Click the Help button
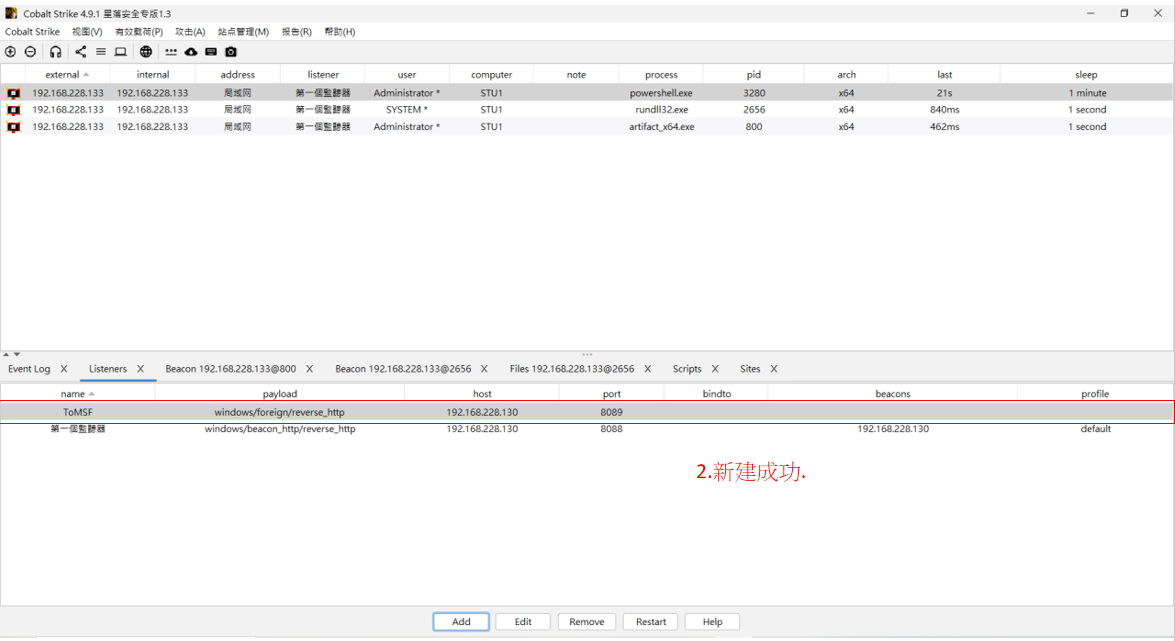The width and height of the screenshot is (1175, 641). pos(713,622)
